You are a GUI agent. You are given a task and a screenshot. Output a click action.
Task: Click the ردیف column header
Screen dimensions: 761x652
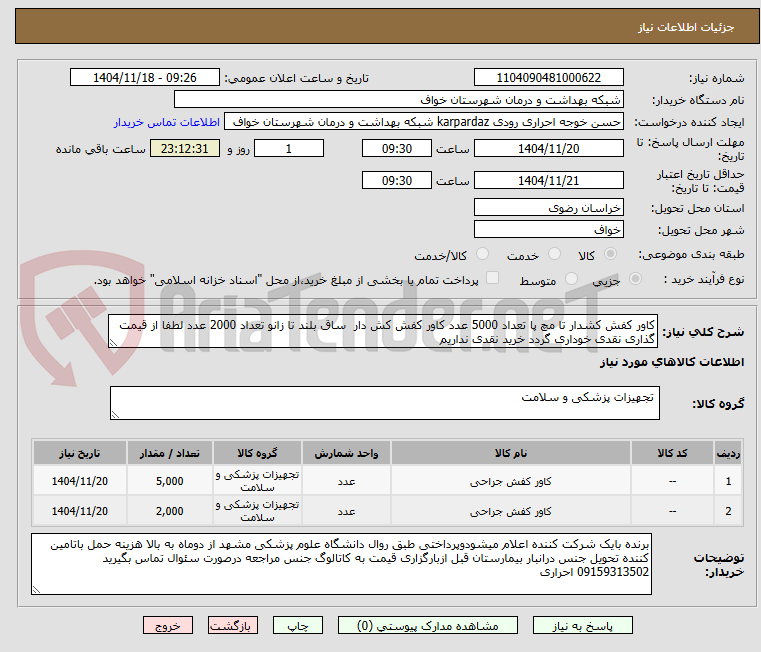pyautogui.click(x=728, y=453)
